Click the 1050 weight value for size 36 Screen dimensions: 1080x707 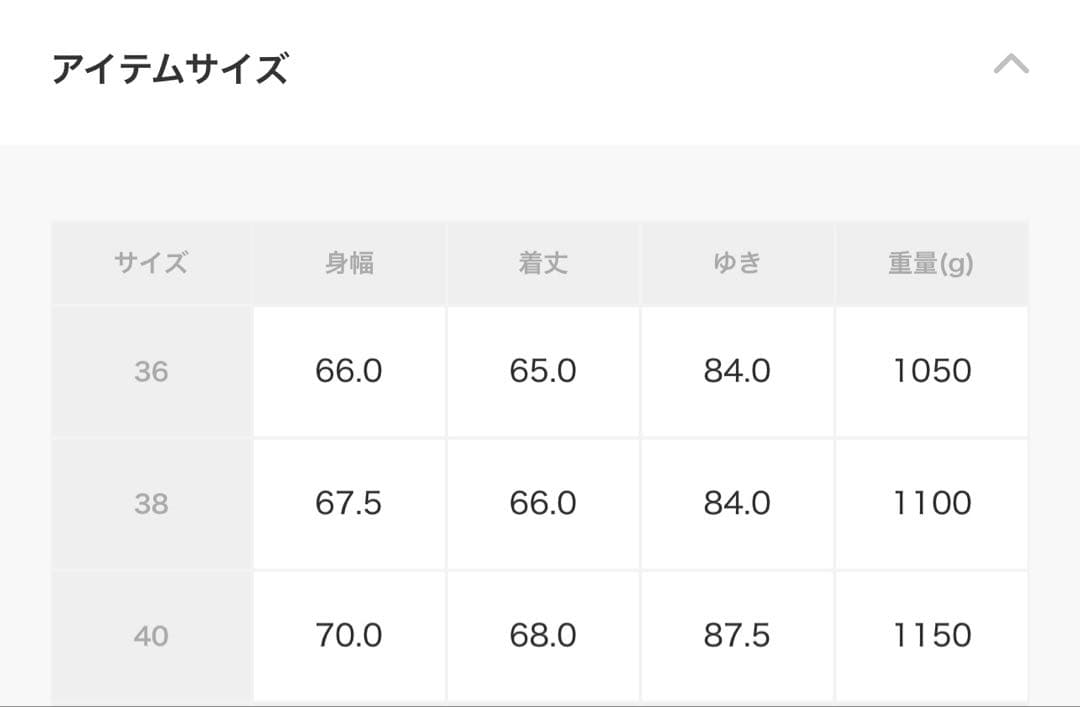point(931,370)
